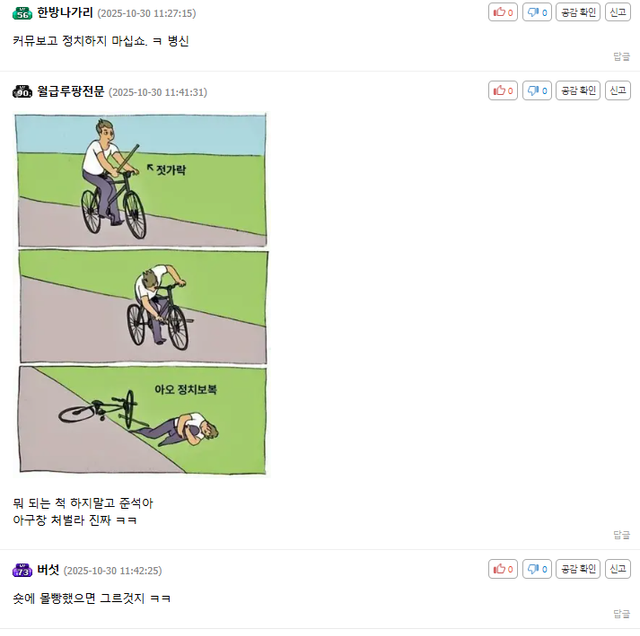Viewport: 640px width, 636px height.
Task: Open the bicycle meme image
Action: [142, 294]
